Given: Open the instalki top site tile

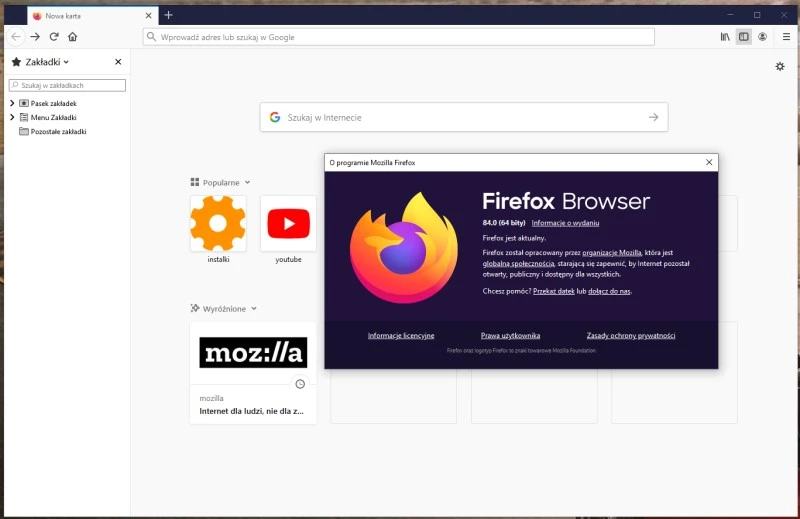Looking at the screenshot, I should tap(218, 224).
